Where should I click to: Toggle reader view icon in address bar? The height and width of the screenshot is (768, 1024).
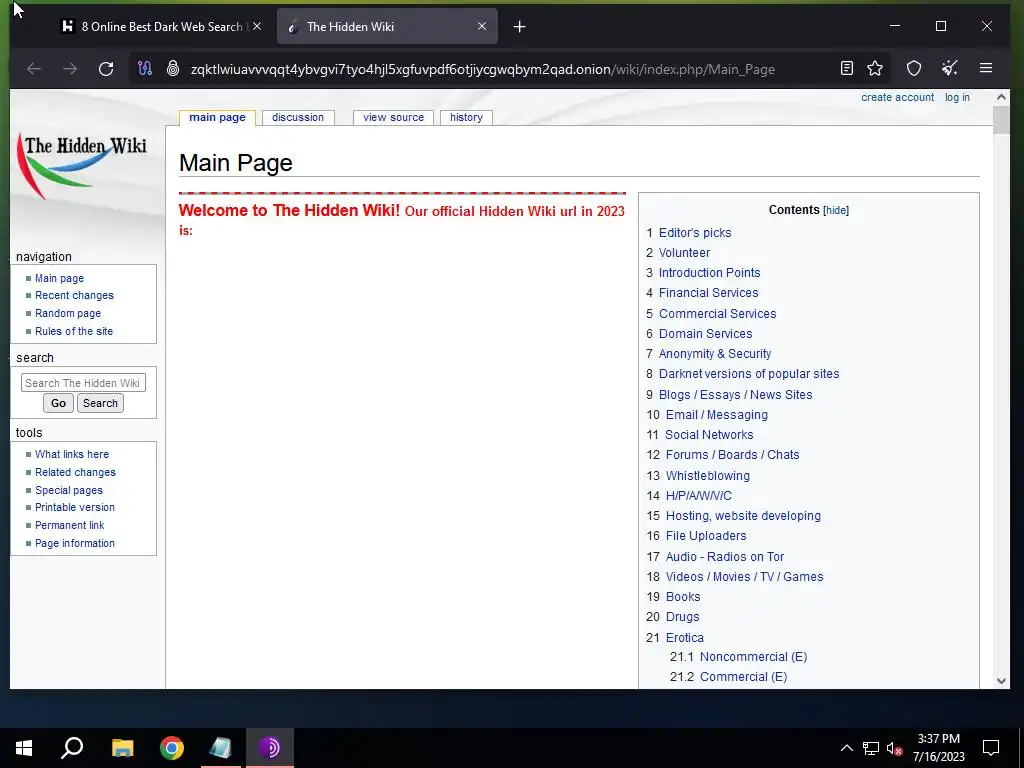pos(846,69)
